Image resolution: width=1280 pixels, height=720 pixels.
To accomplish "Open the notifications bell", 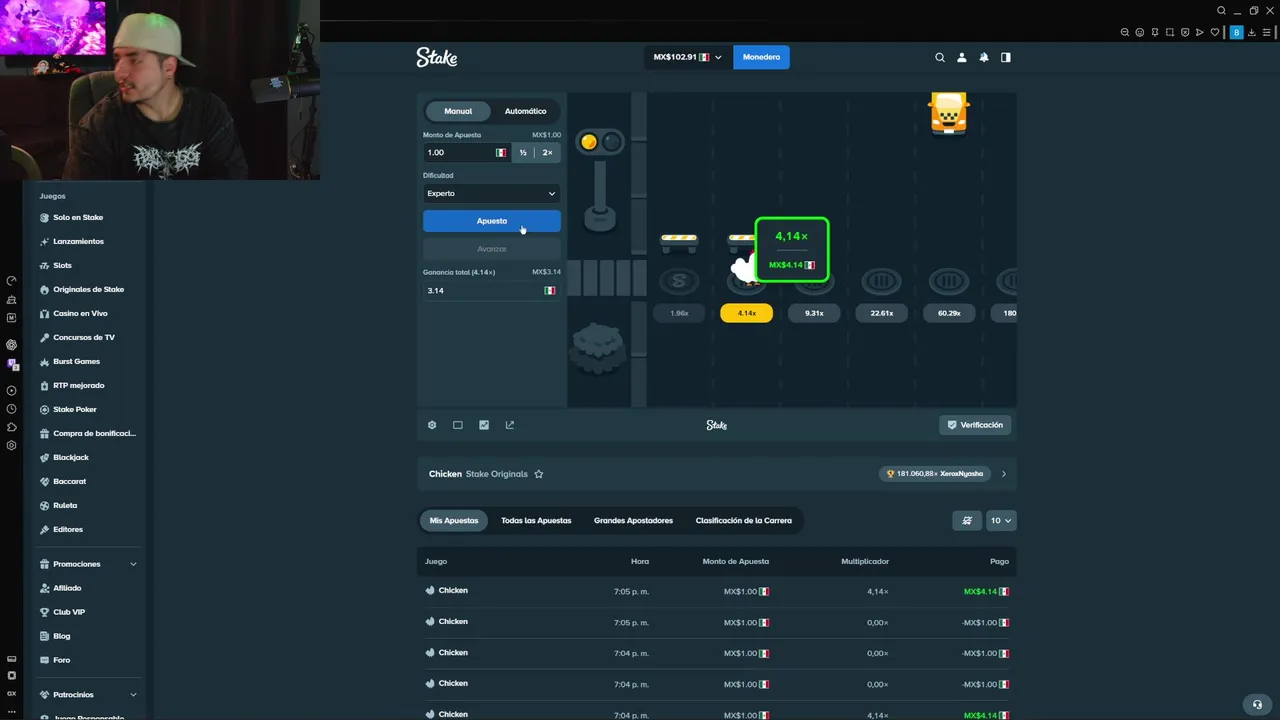I will click(984, 57).
